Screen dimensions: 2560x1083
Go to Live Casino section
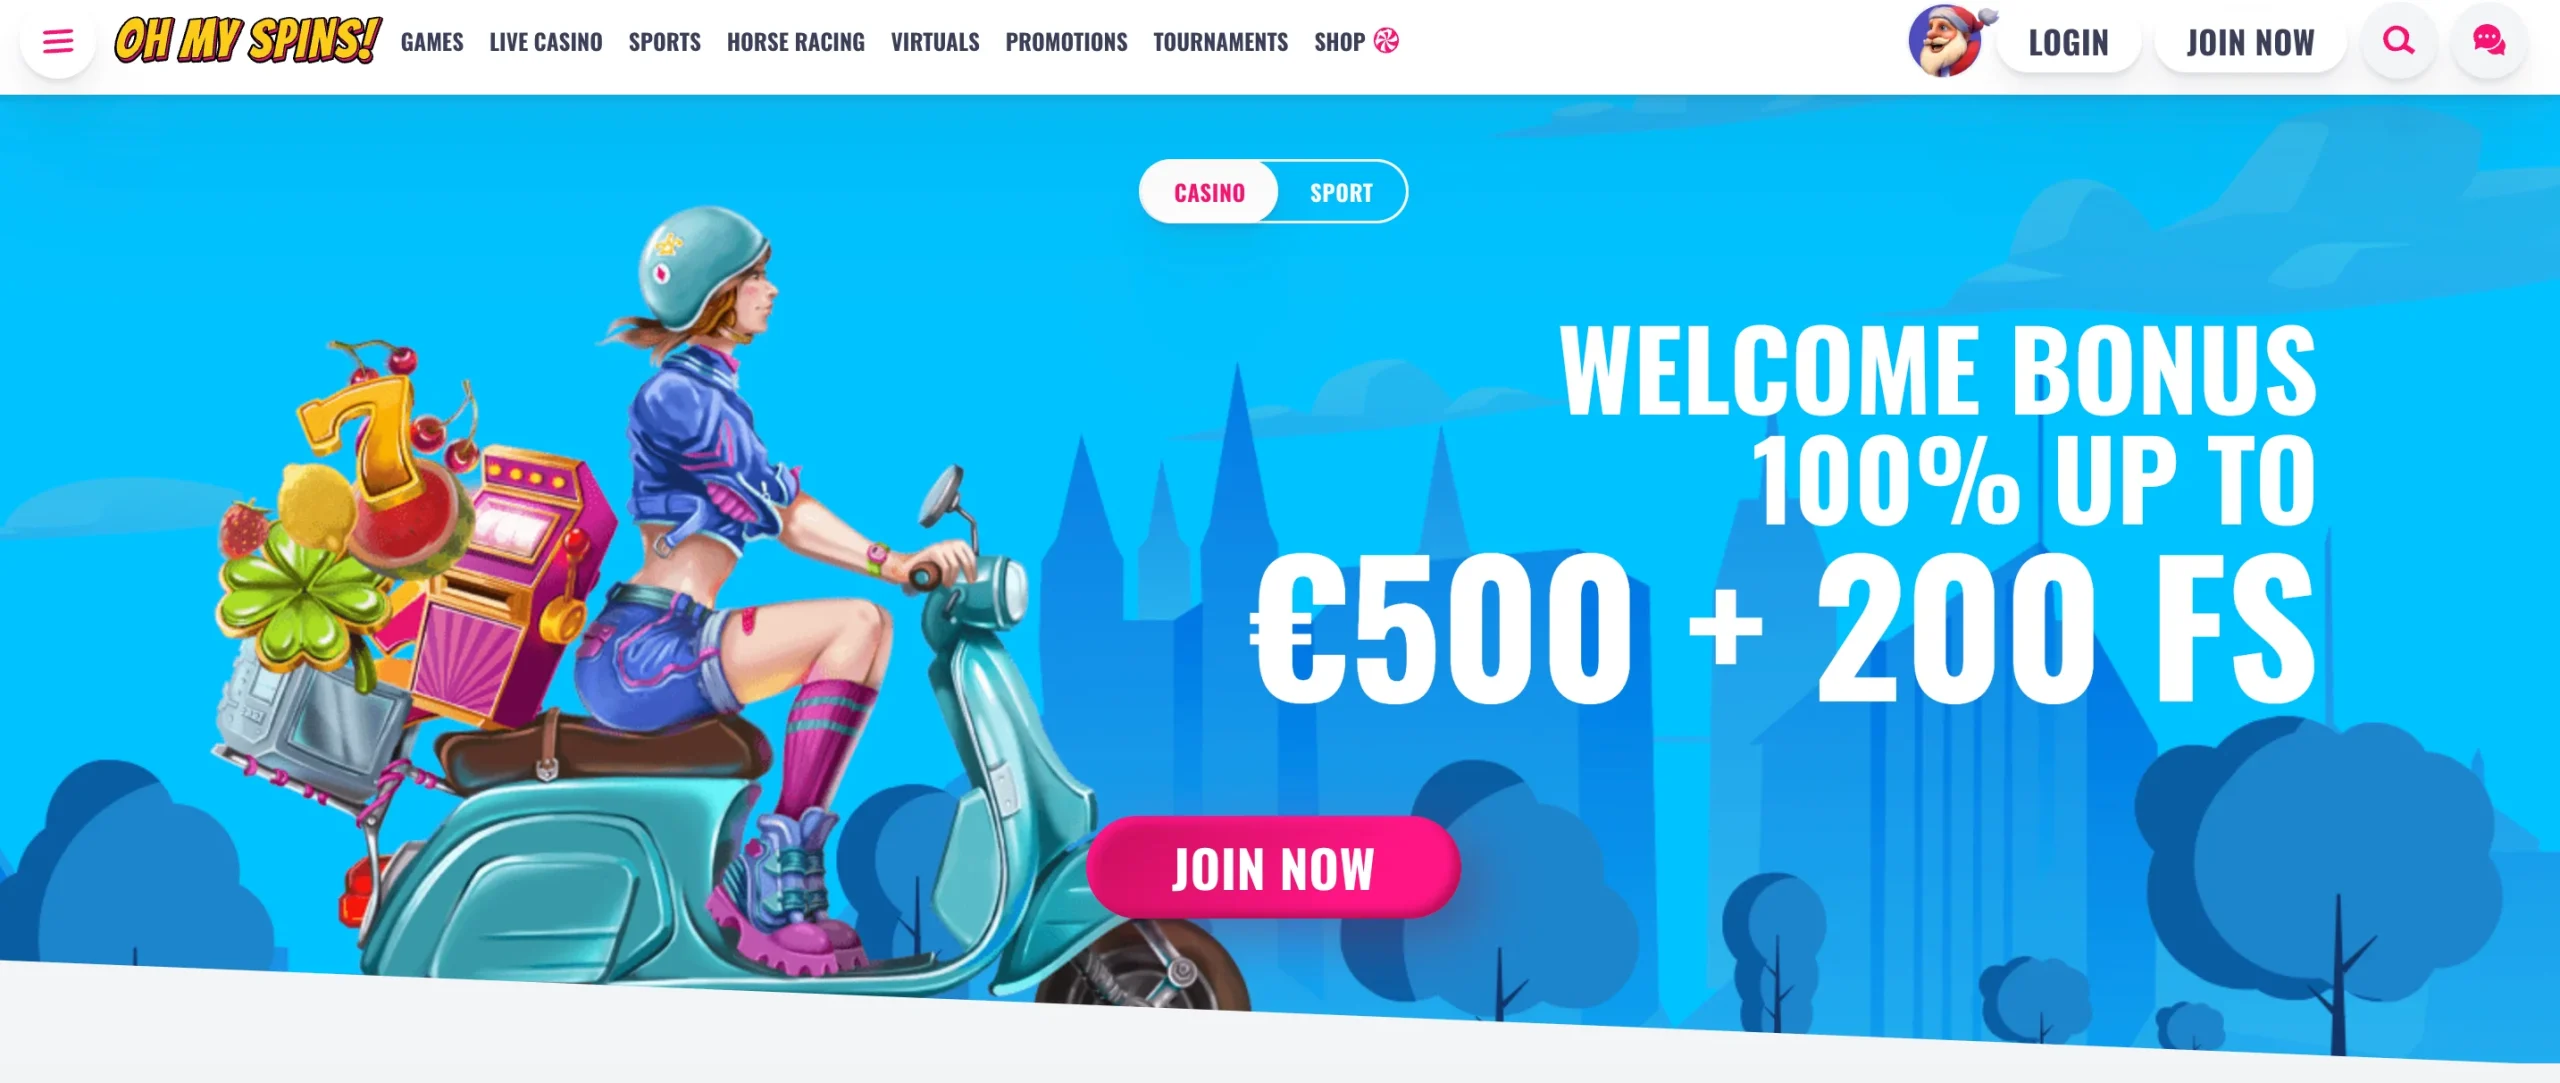[x=546, y=42]
